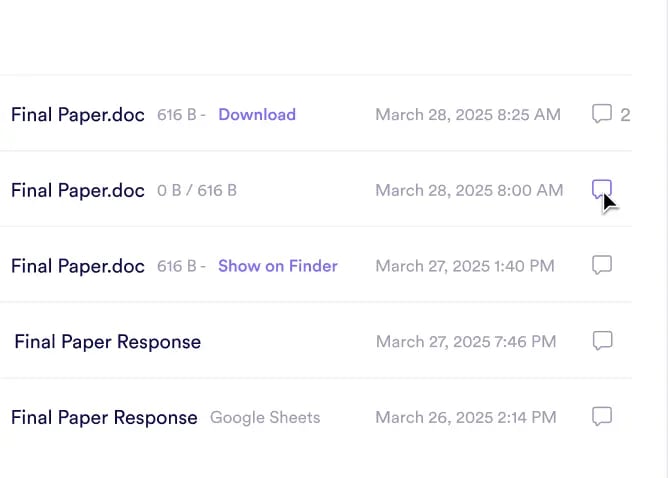Select the Final Paper.doc name beside Download
This screenshot has width=668, height=478.
[78, 115]
